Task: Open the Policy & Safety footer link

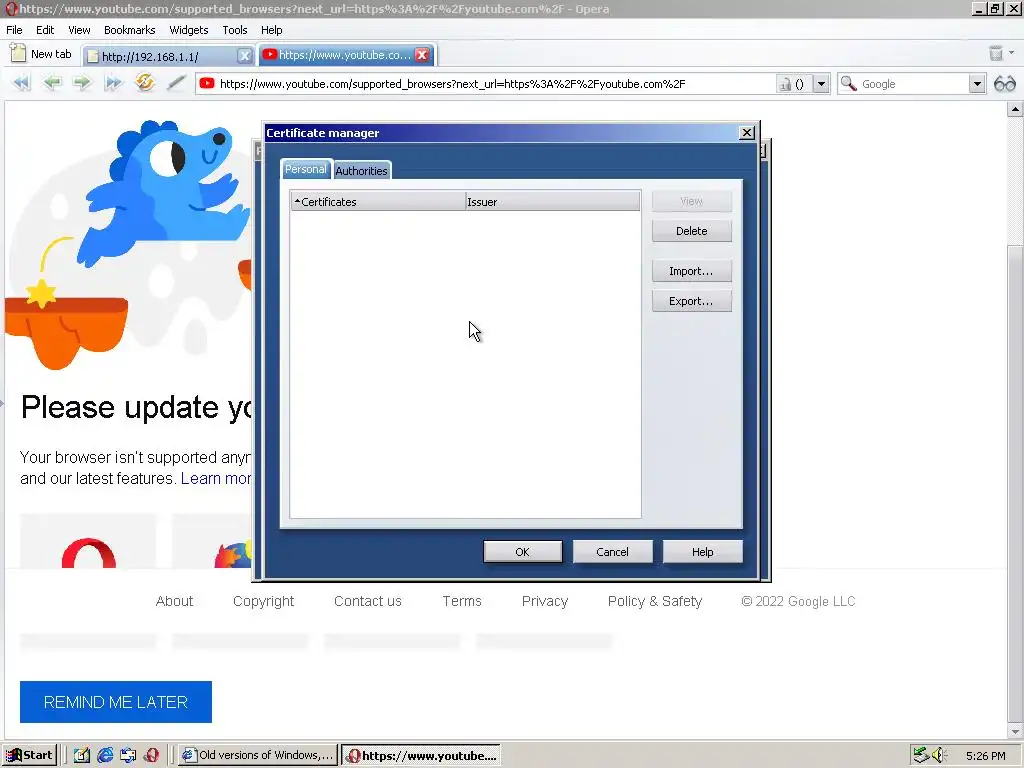Action: pos(655,601)
